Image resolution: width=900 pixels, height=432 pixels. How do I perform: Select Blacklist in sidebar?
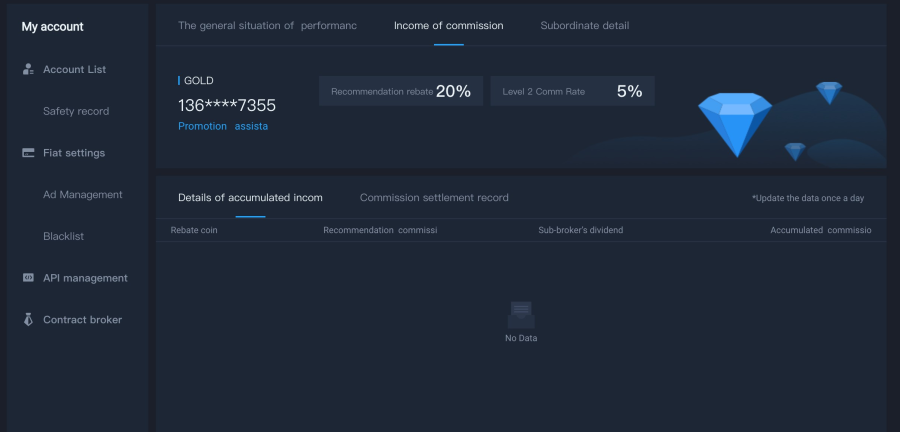coord(63,236)
